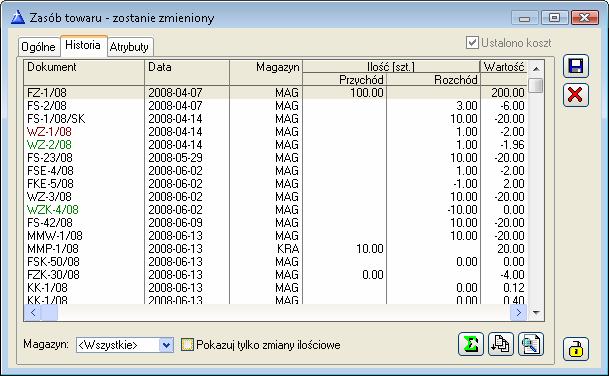Click horizontal scrollbar right arrow
609x376 pixels.
click(x=519, y=313)
